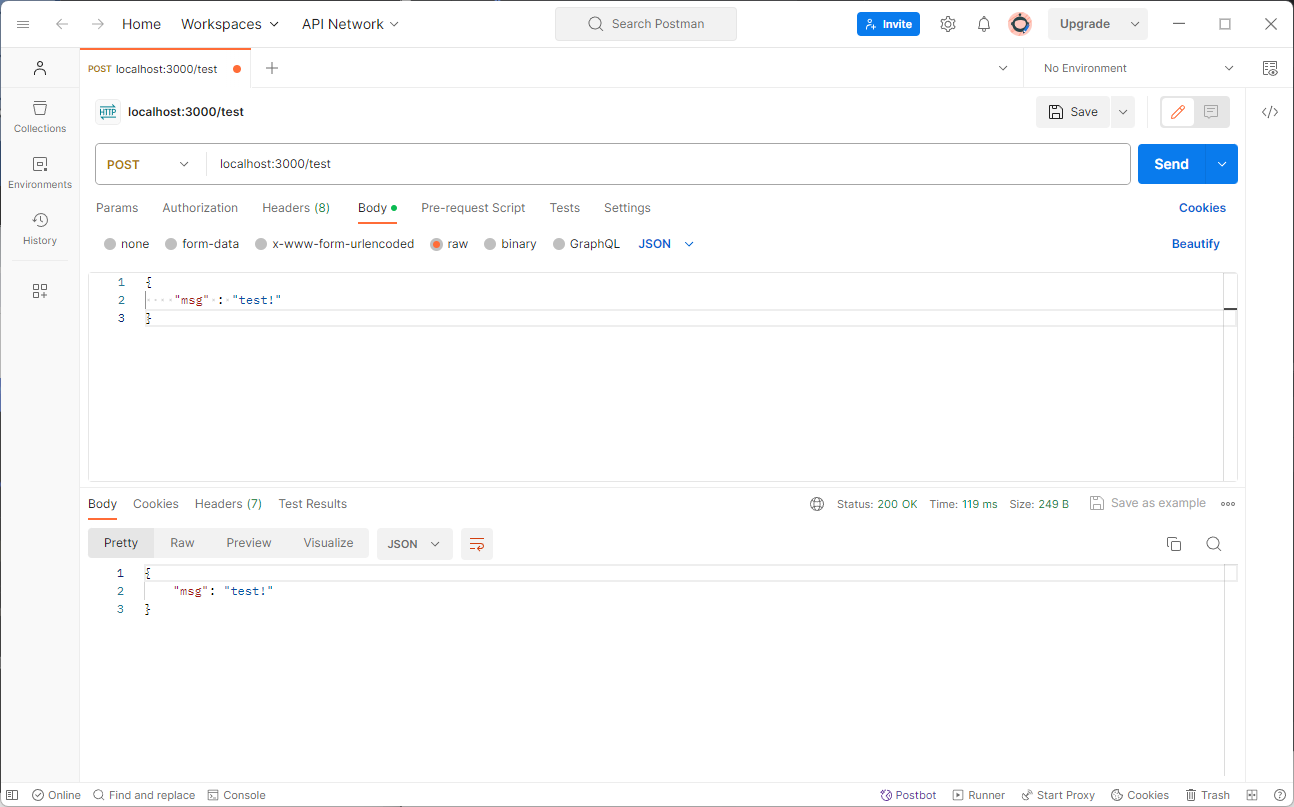Open the user avatar menu
This screenshot has width=1294, height=807.
(1020, 24)
